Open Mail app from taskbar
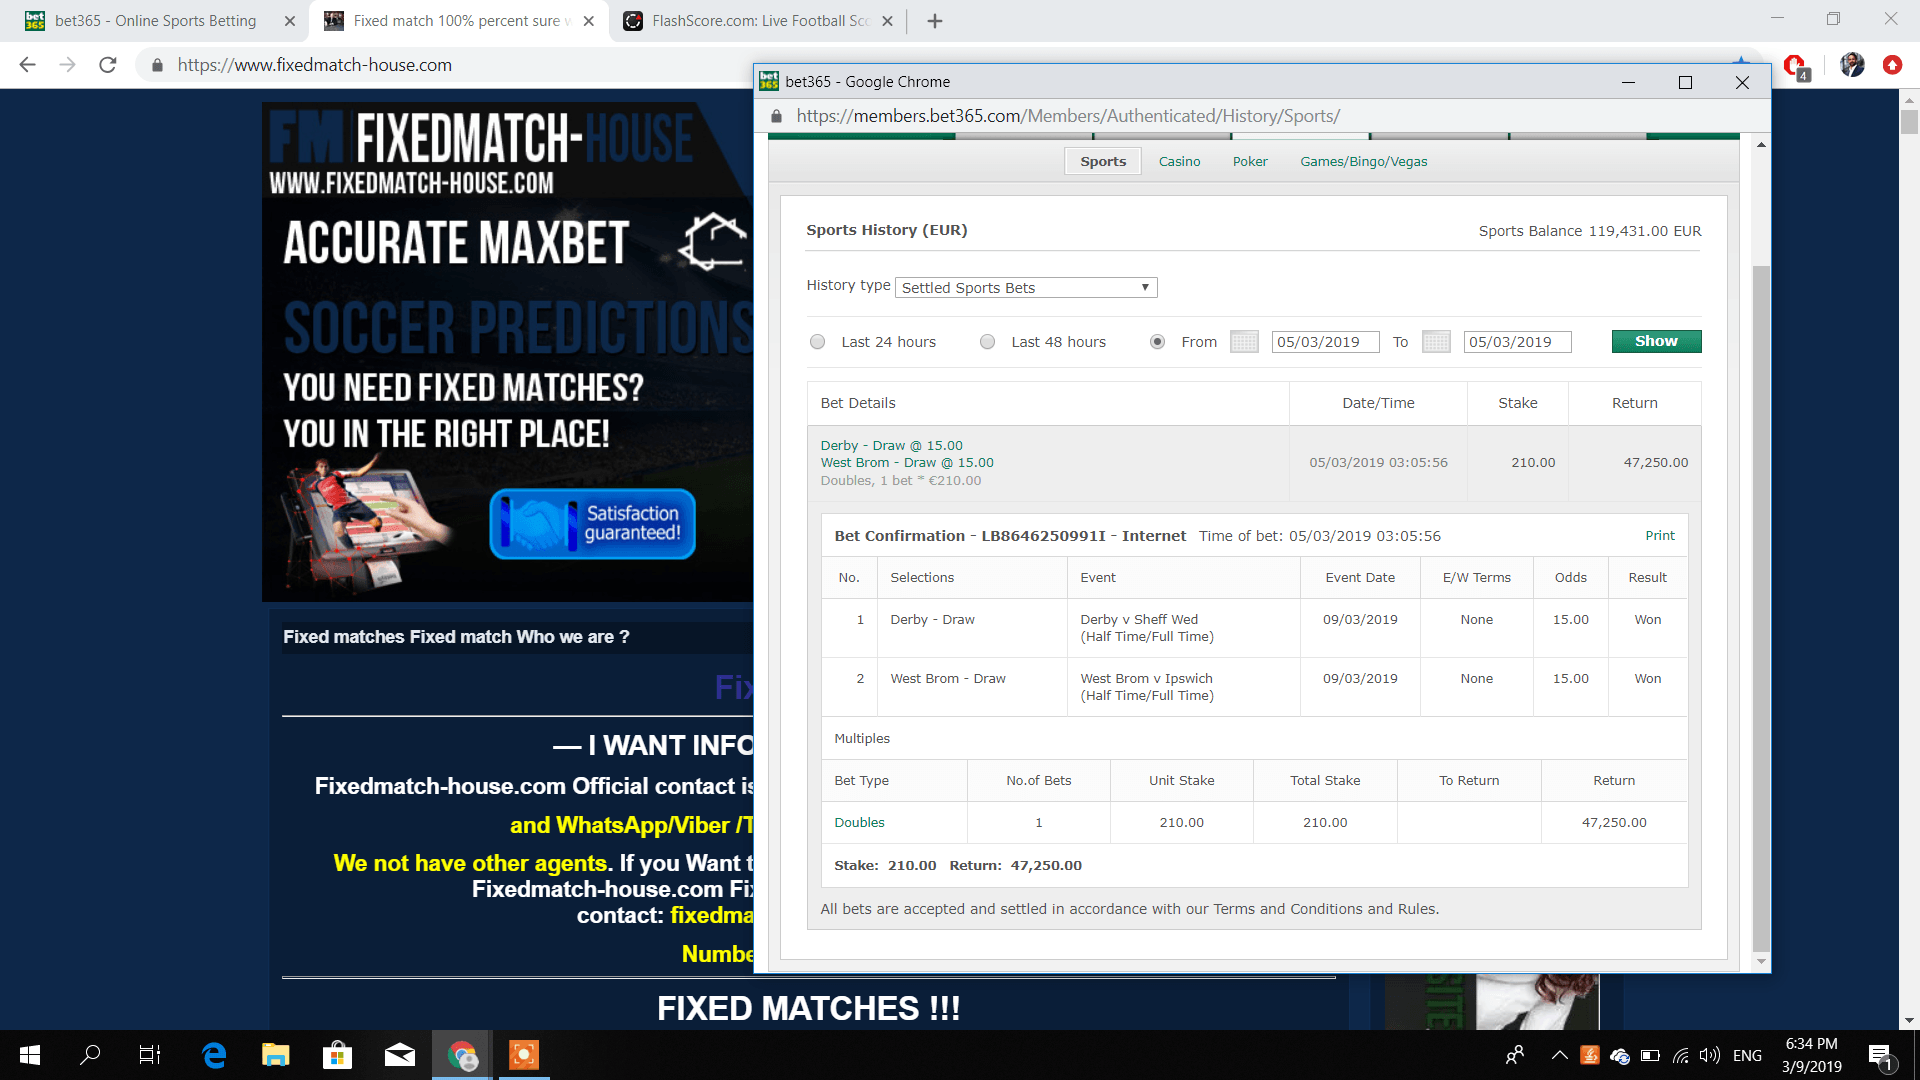The width and height of the screenshot is (1920, 1080). [x=400, y=1055]
